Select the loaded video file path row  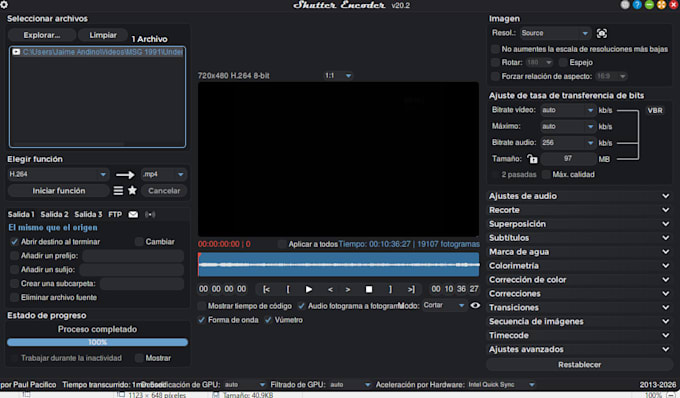click(98, 52)
